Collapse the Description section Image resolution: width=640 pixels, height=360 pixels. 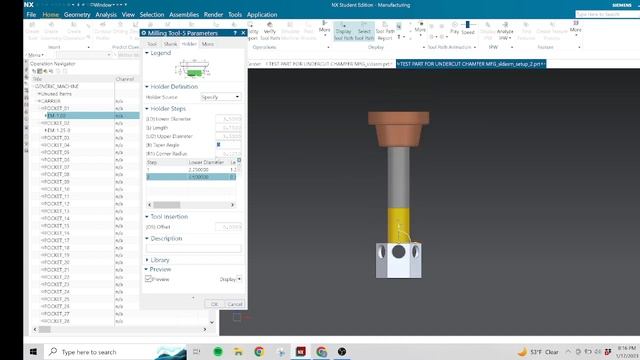(x=147, y=238)
